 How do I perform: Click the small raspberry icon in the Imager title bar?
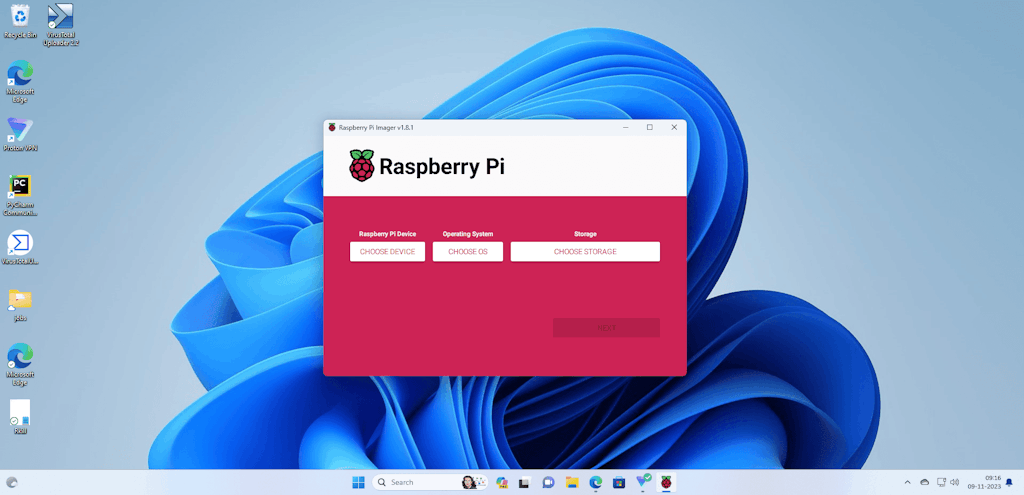(x=332, y=127)
